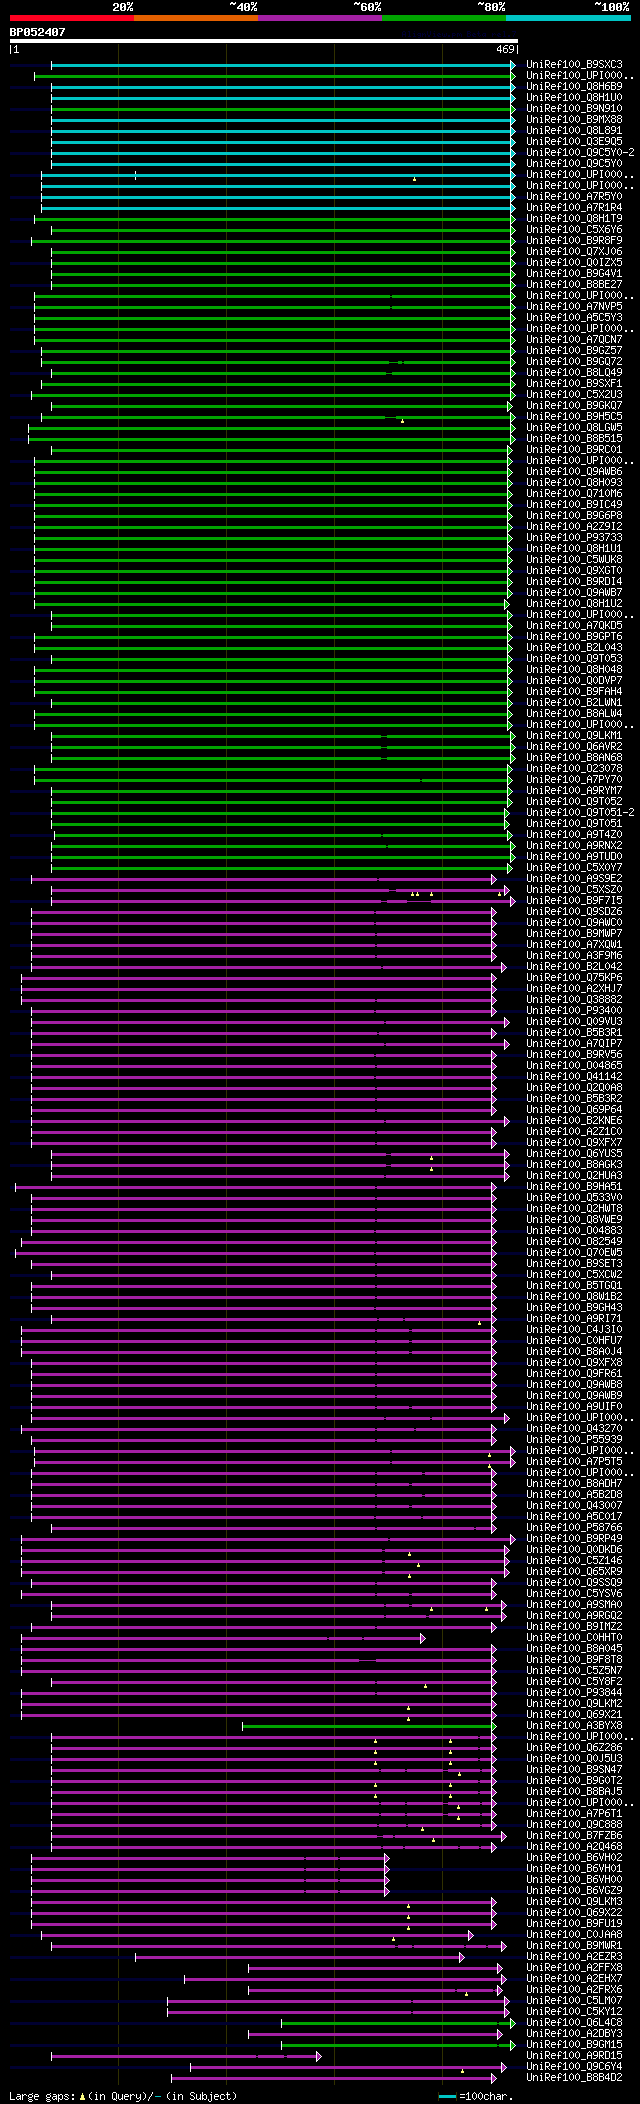Open hit UniRef100_Q8H1U0

point(574,98)
